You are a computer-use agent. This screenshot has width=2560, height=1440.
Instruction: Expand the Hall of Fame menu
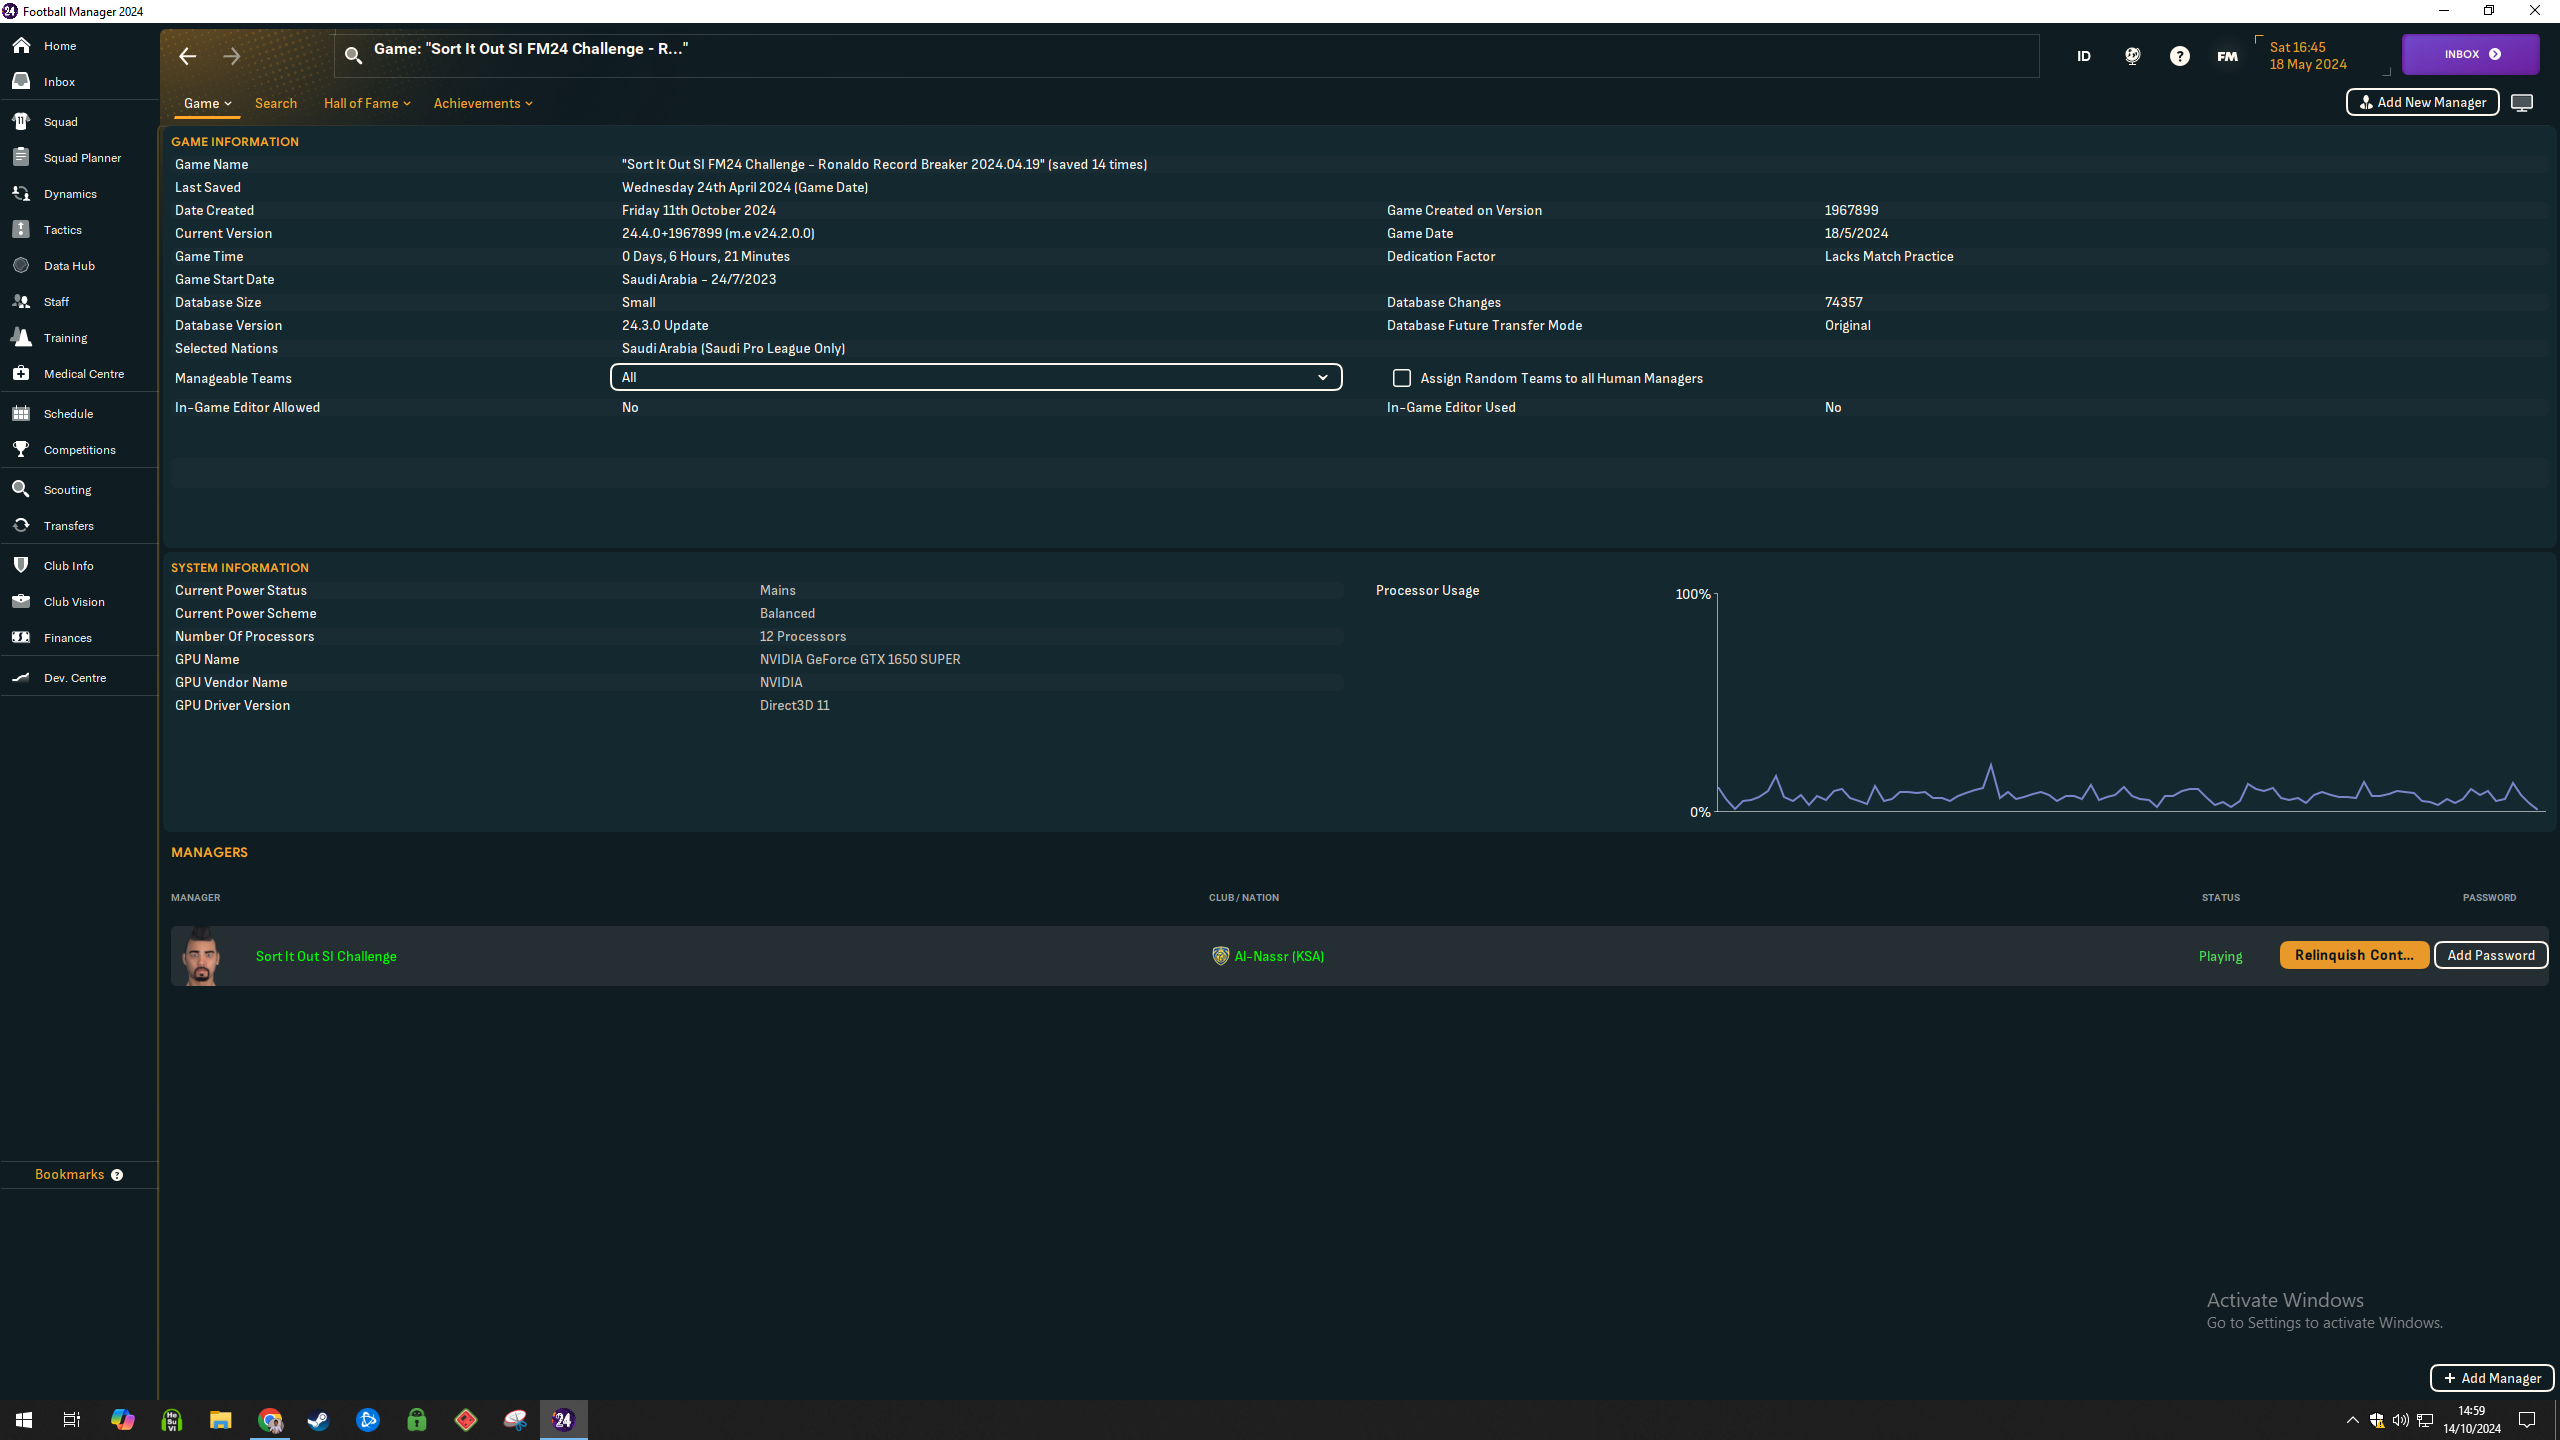click(x=367, y=104)
